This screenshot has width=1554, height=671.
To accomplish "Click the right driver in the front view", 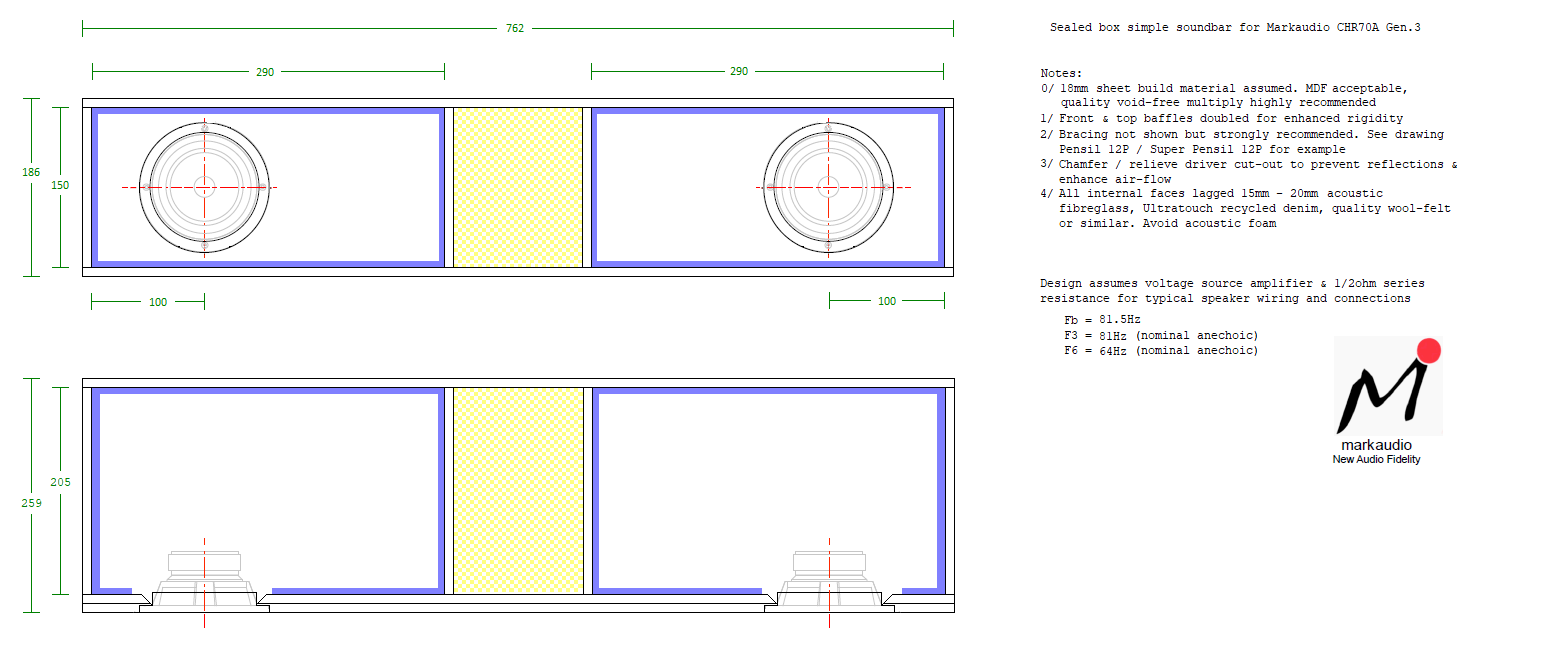I will (828, 187).
